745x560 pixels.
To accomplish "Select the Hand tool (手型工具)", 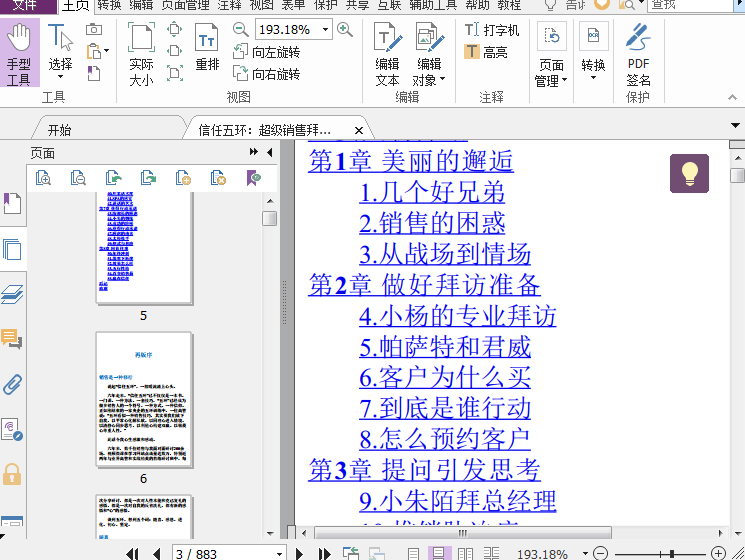I will 19,53.
